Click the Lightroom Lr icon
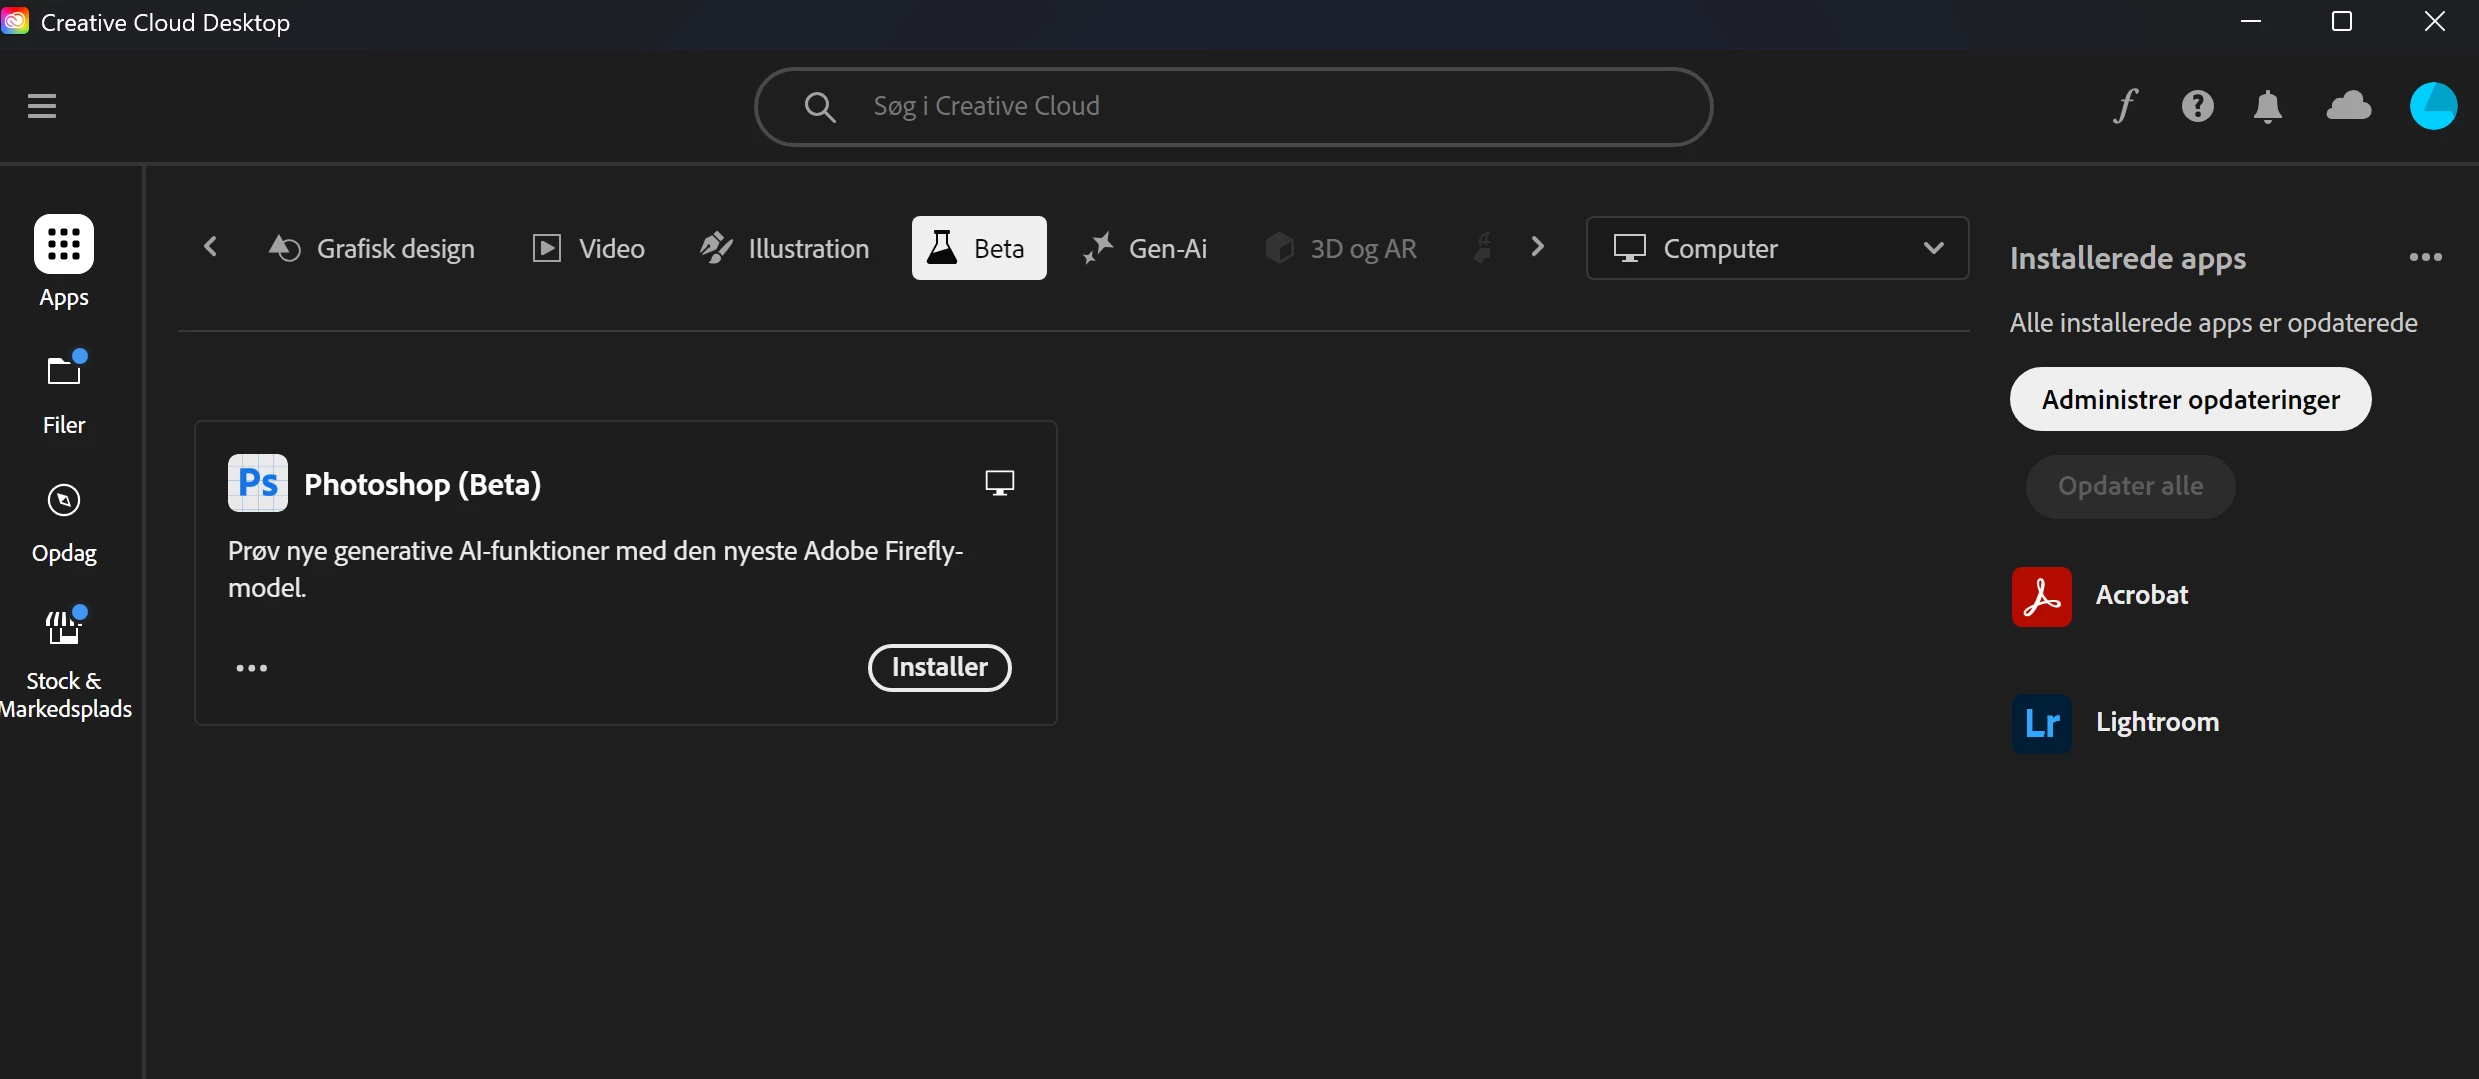 2041,723
